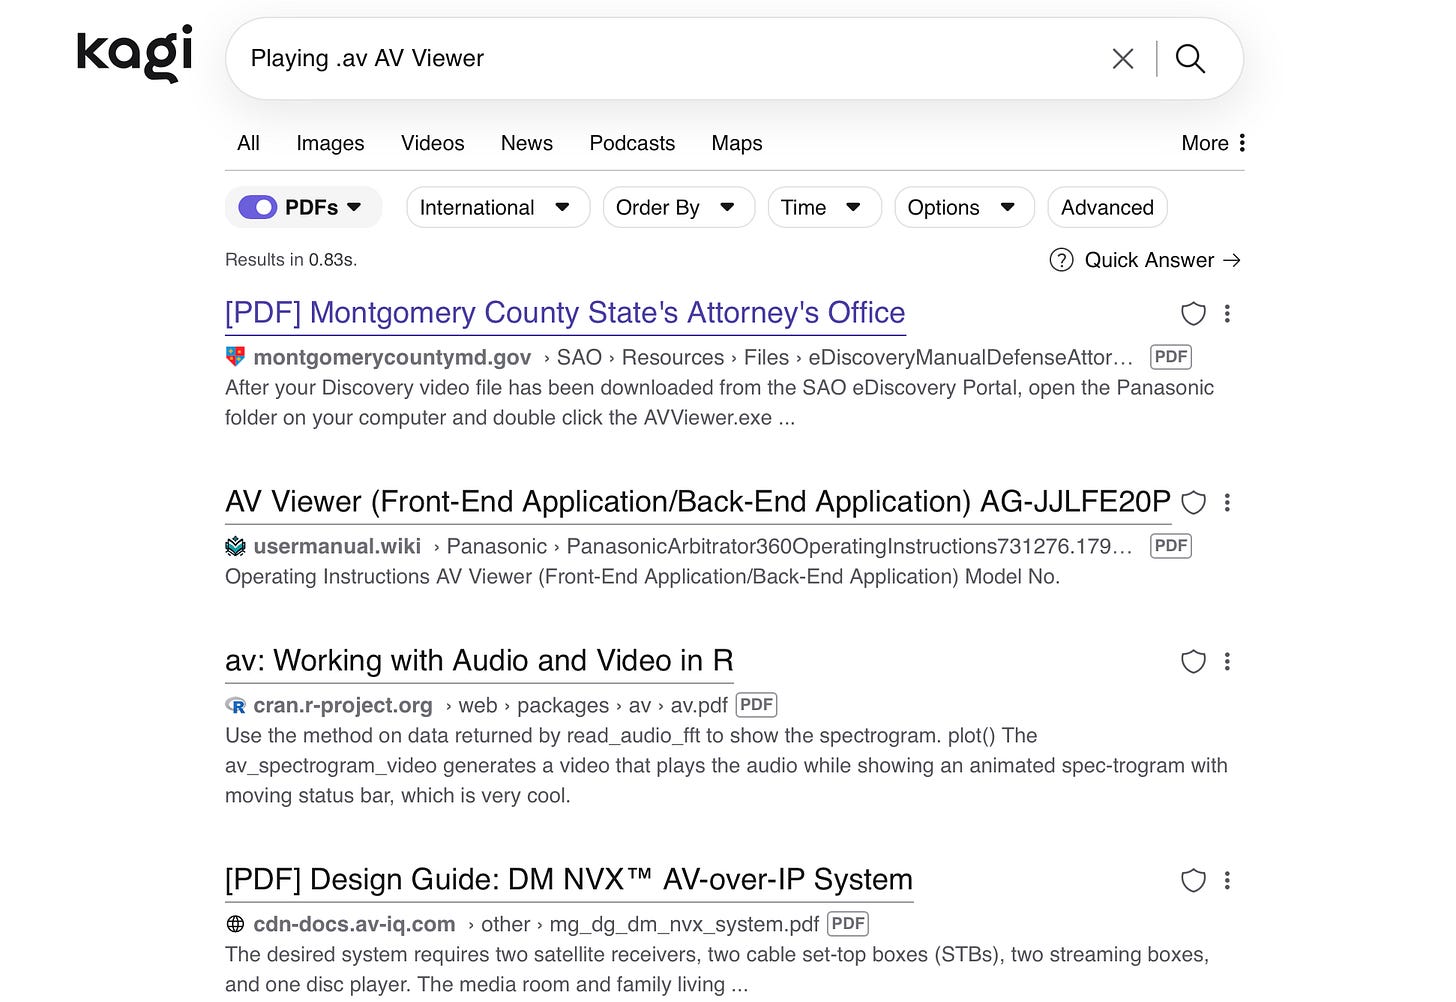Go to the Maps tab
Viewport: 1456px width, 1002px height.
point(736,143)
